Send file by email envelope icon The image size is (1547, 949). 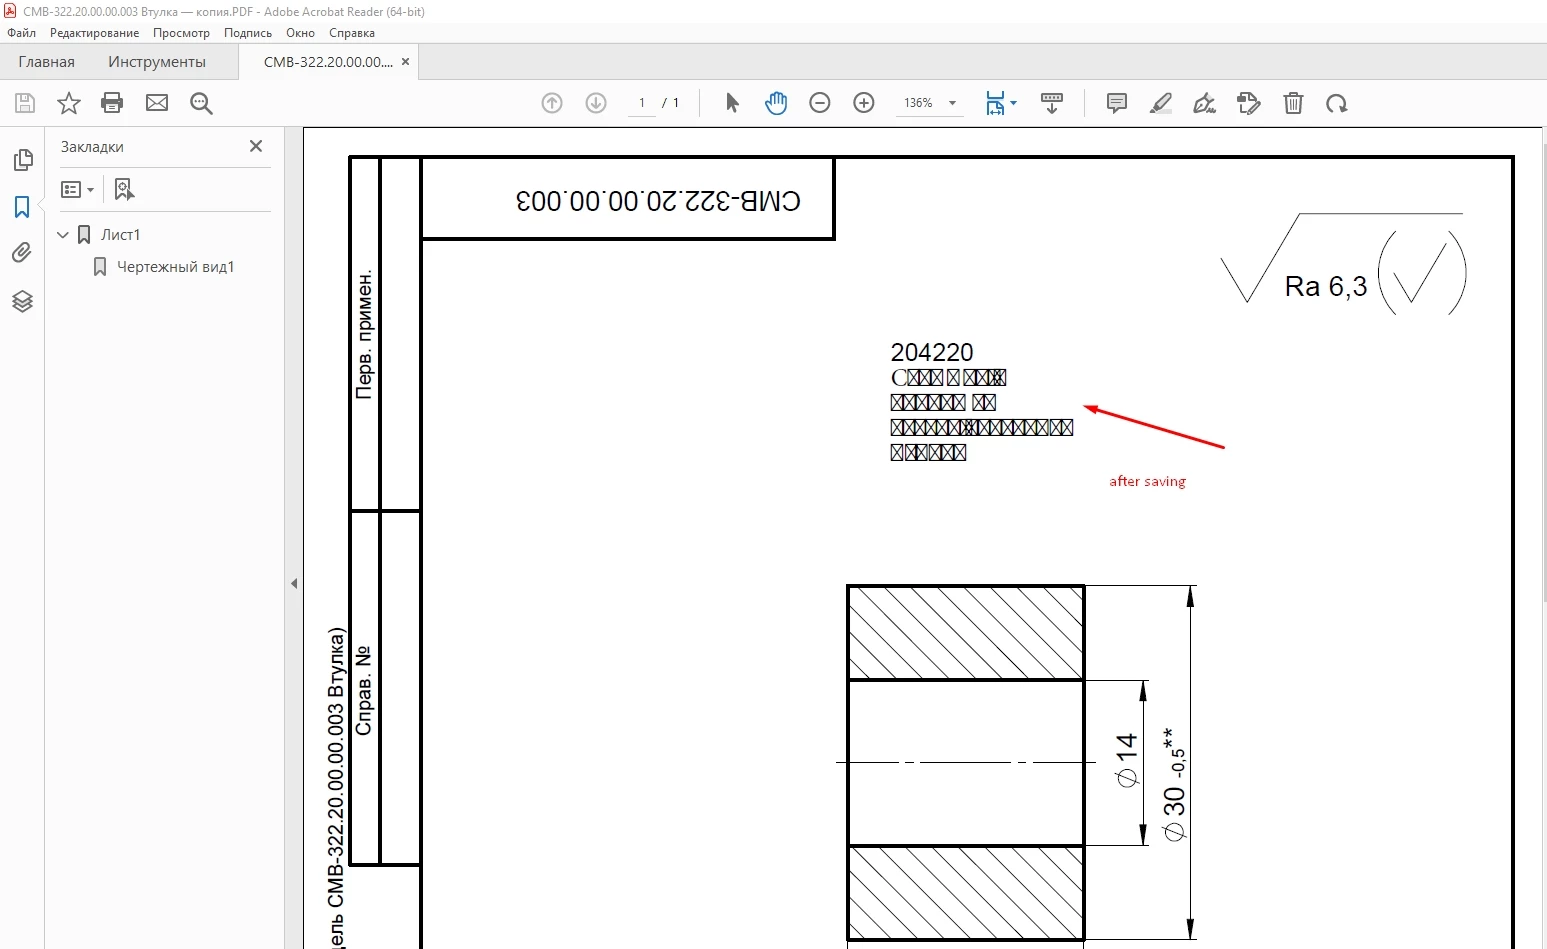pyautogui.click(x=157, y=103)
